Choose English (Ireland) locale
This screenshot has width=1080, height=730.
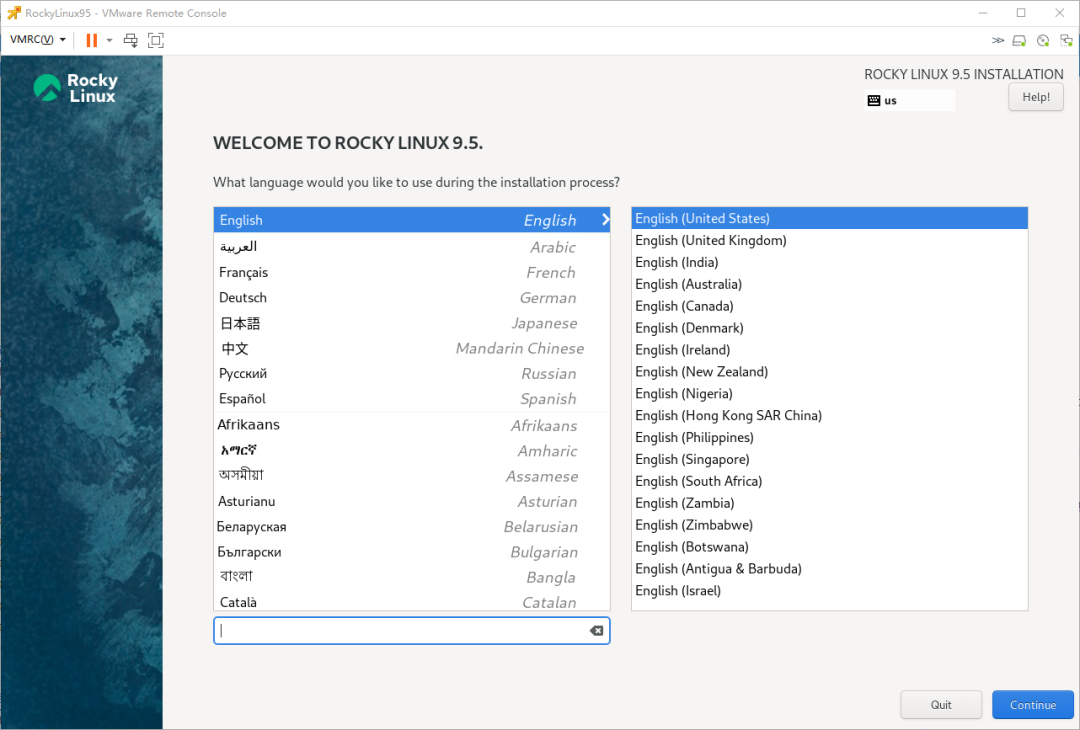tap(829, 350)
